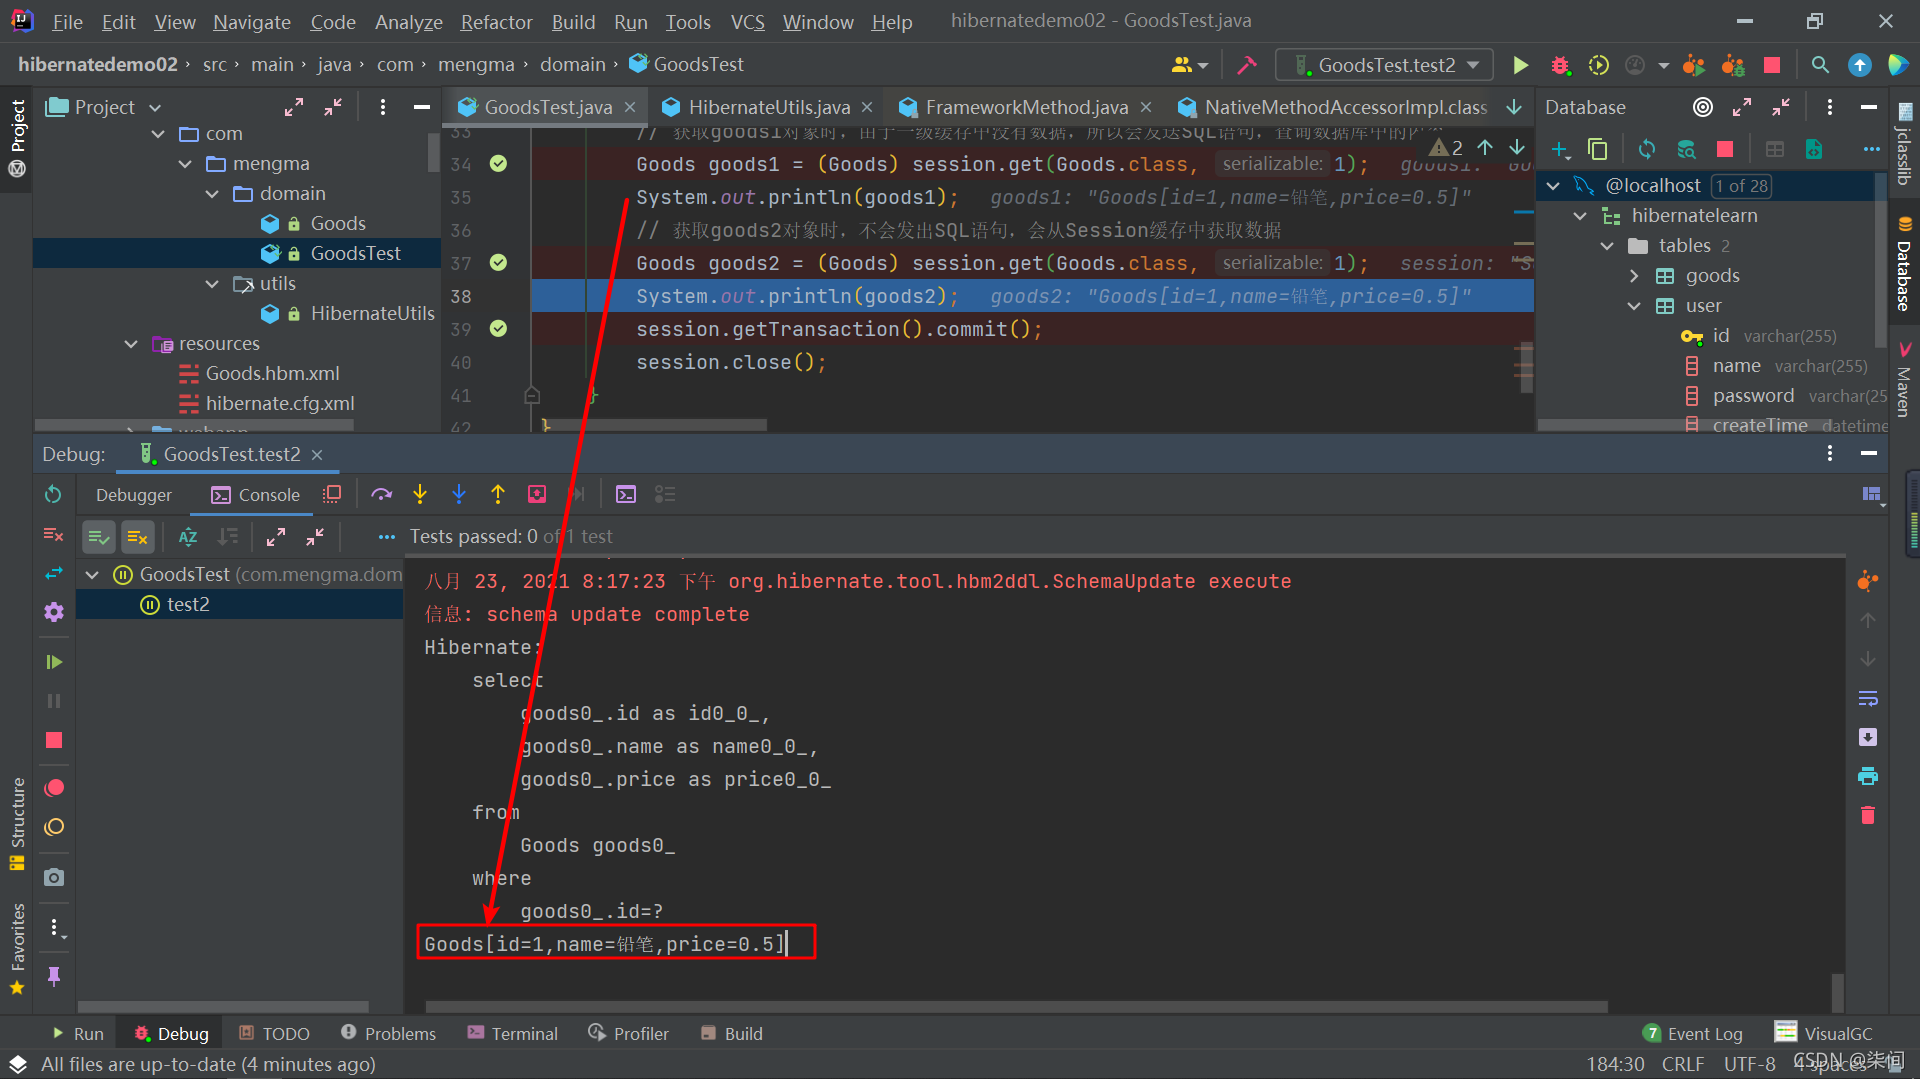Pin the debug tab

click(x=54, y=975)
